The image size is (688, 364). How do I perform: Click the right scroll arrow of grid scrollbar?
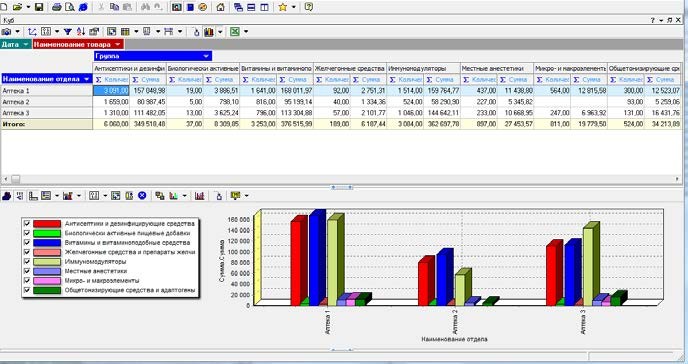click(x=677, y=179)
